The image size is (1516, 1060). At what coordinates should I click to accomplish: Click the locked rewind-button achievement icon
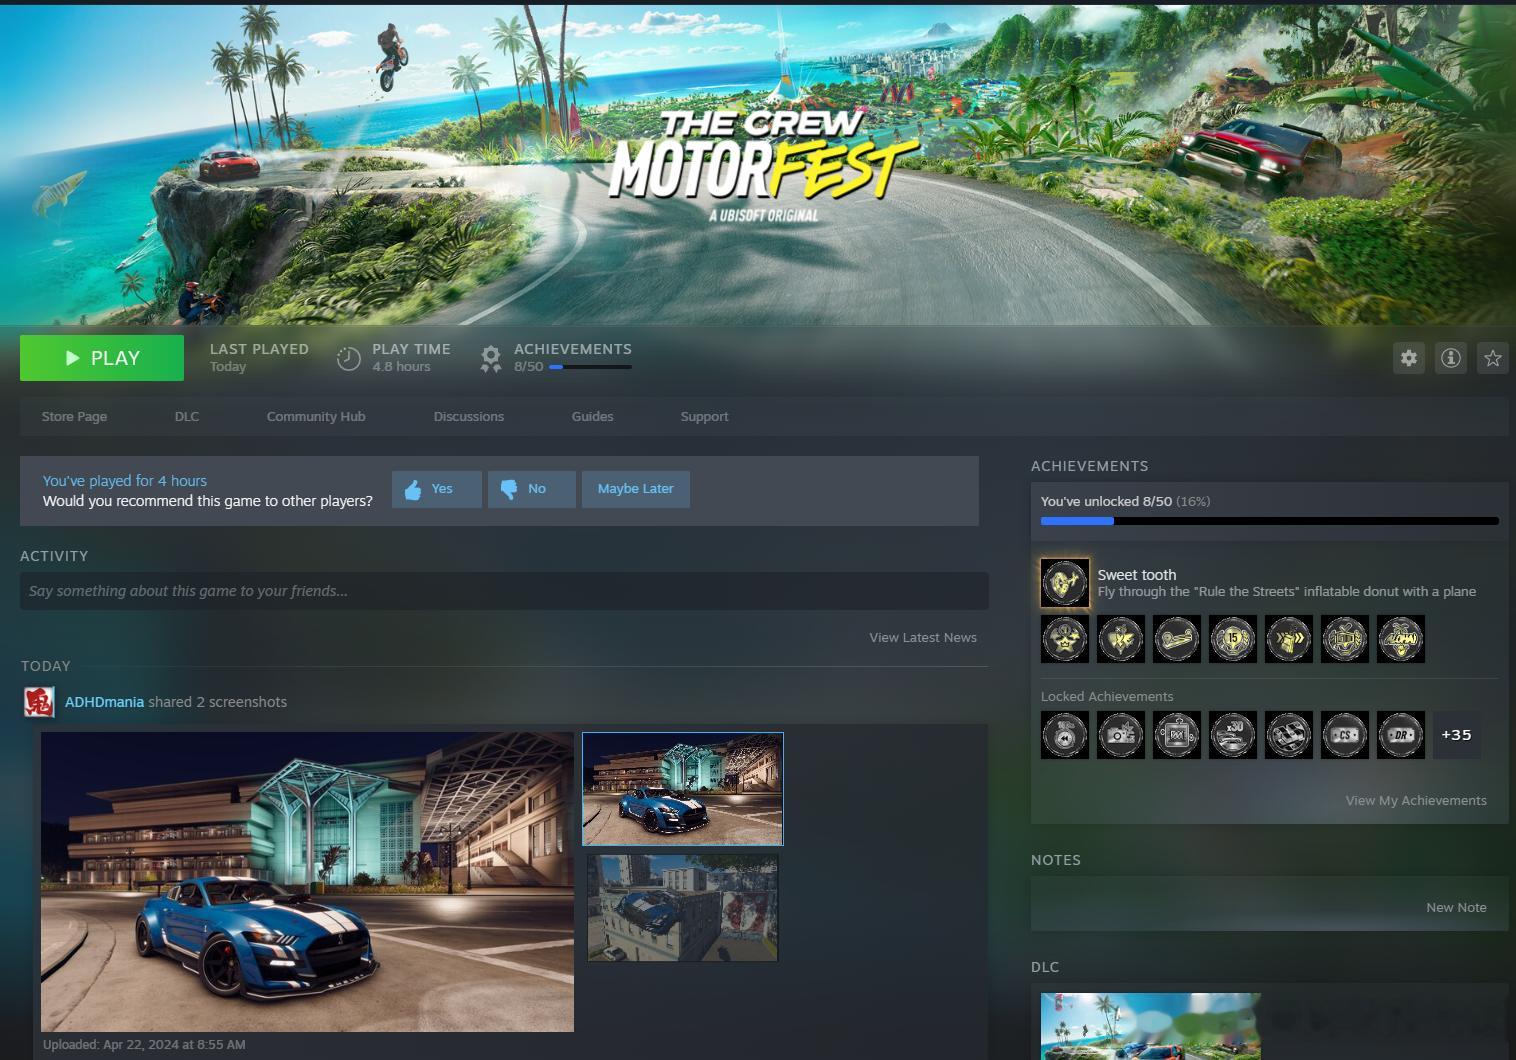[x=1065, y=735]
